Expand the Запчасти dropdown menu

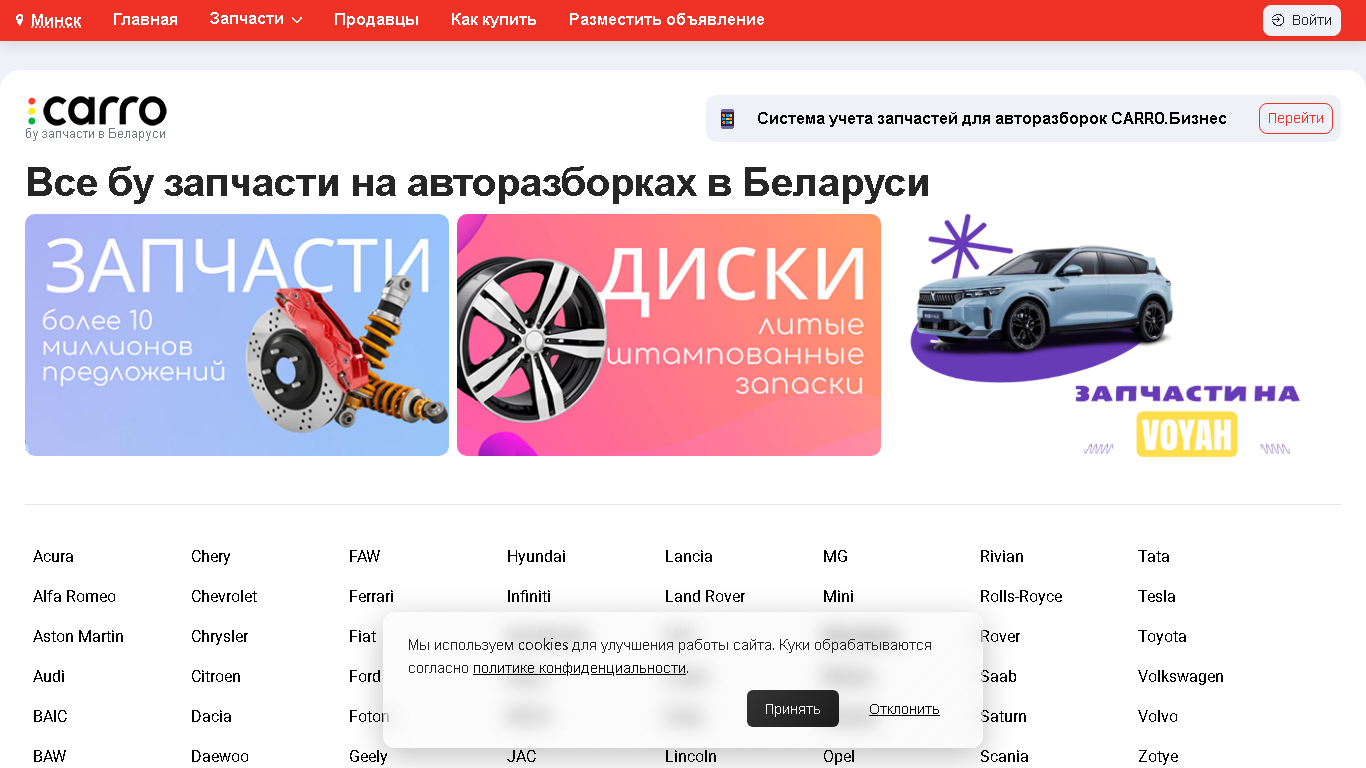(x=256, y=19)
